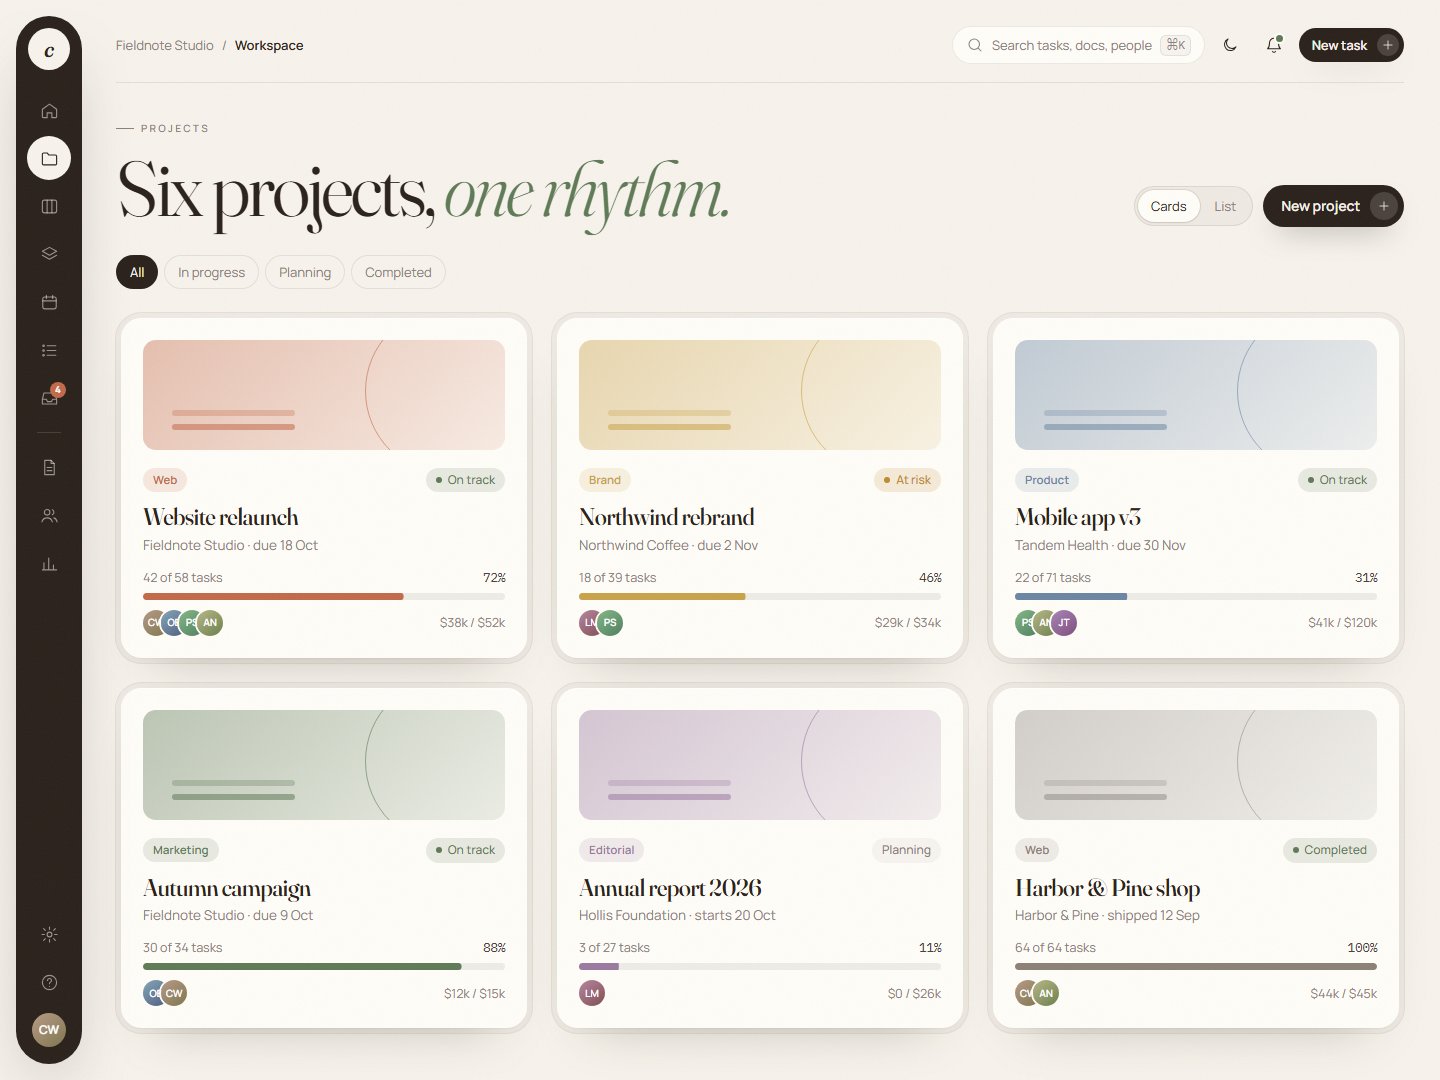This screenshot has width=1440, height=1080.
Task: Open the task list icon in sidebar
Action: pos(49,350)
